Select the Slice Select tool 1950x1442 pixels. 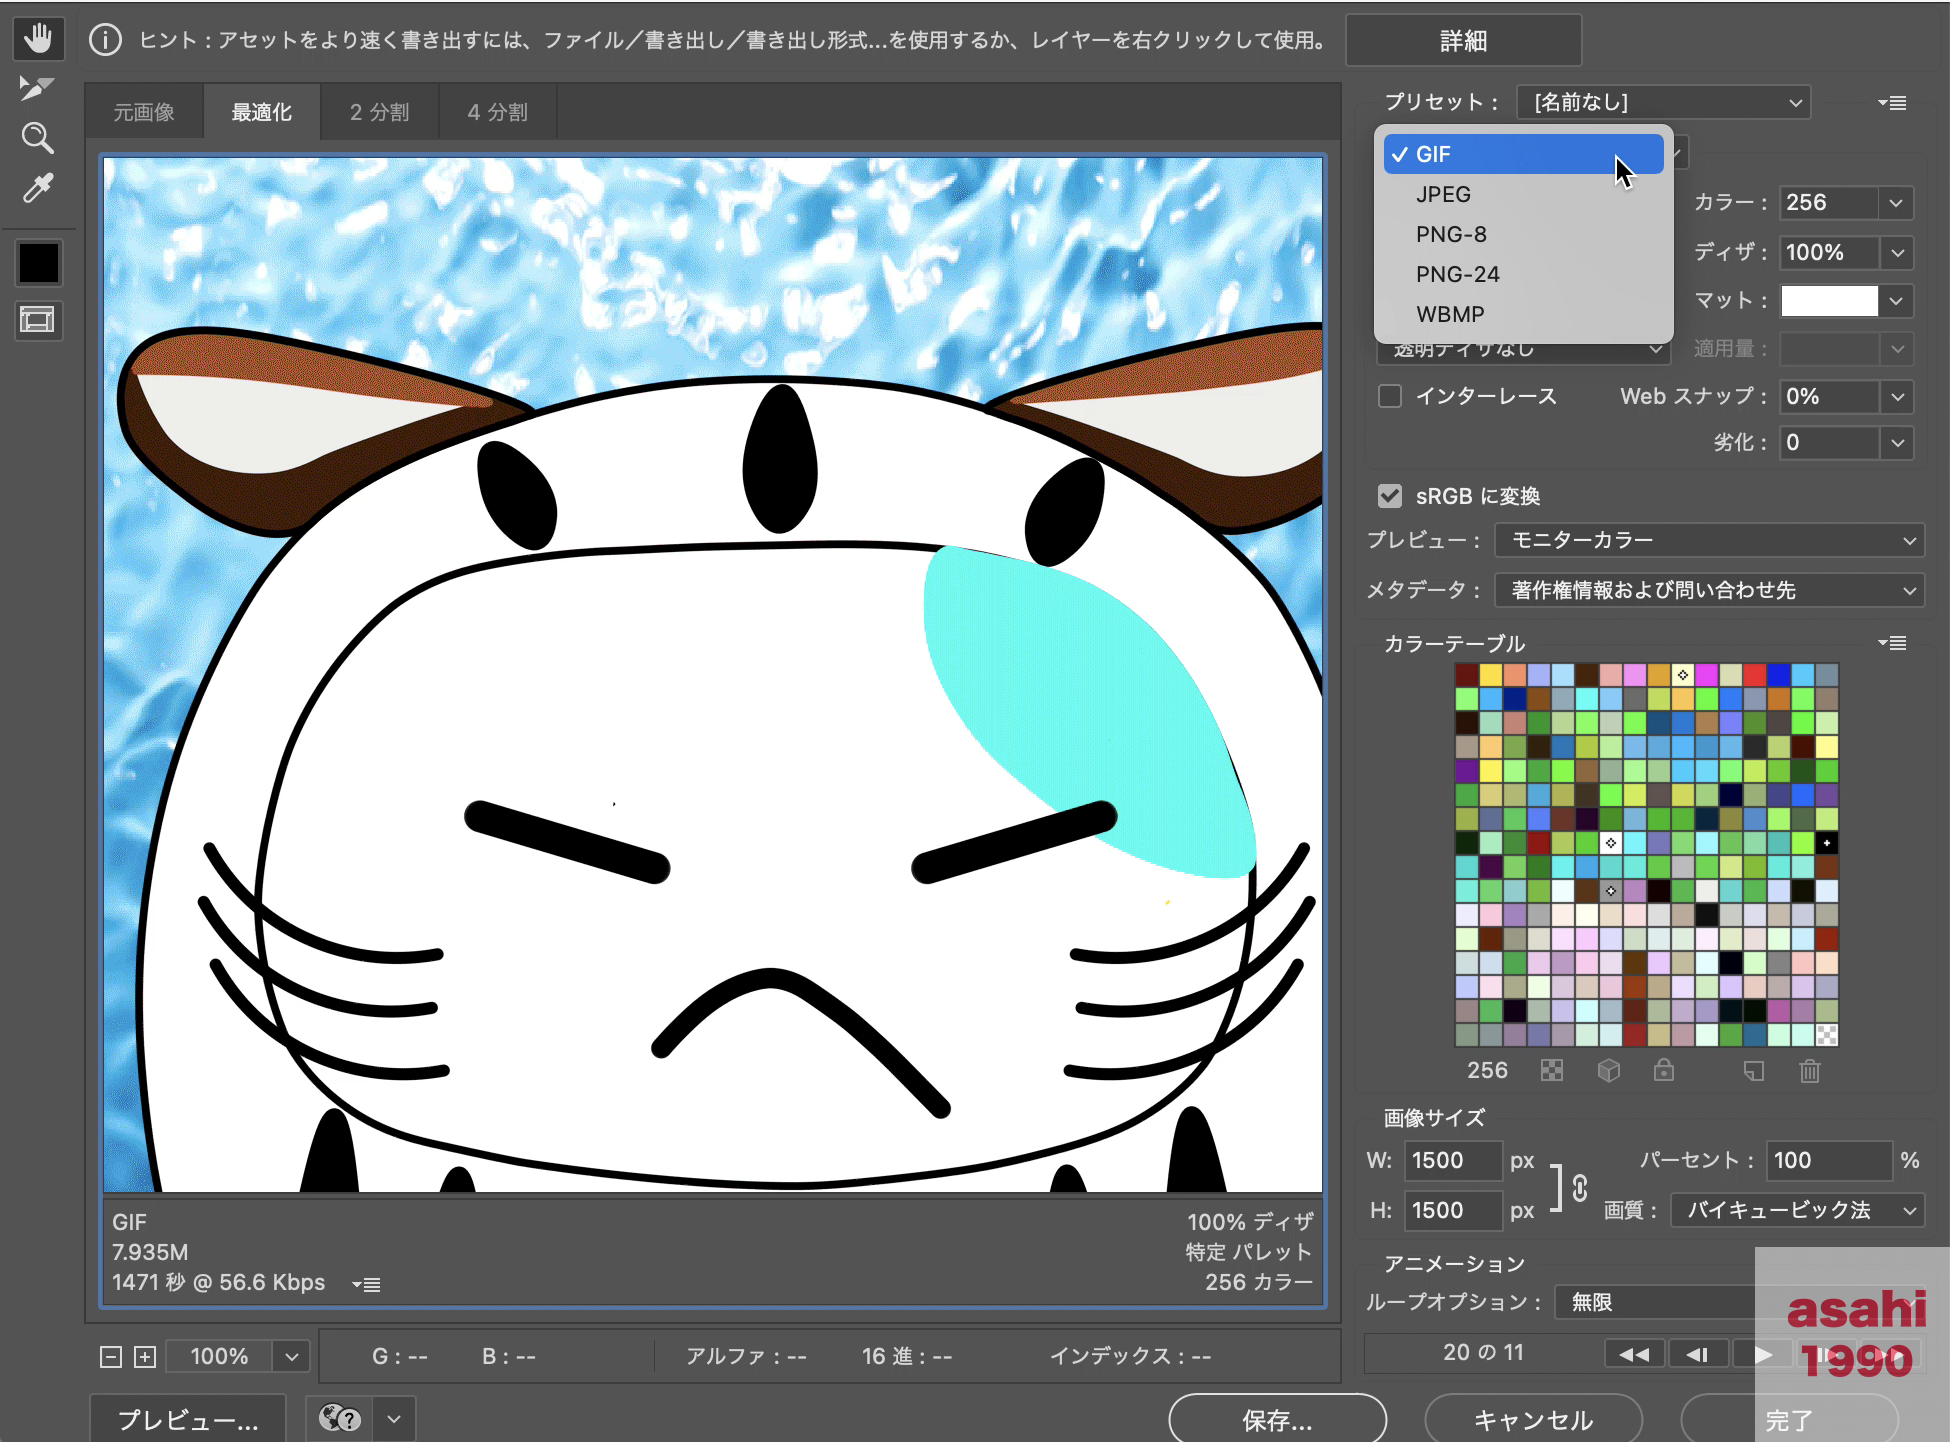[38, 88]
